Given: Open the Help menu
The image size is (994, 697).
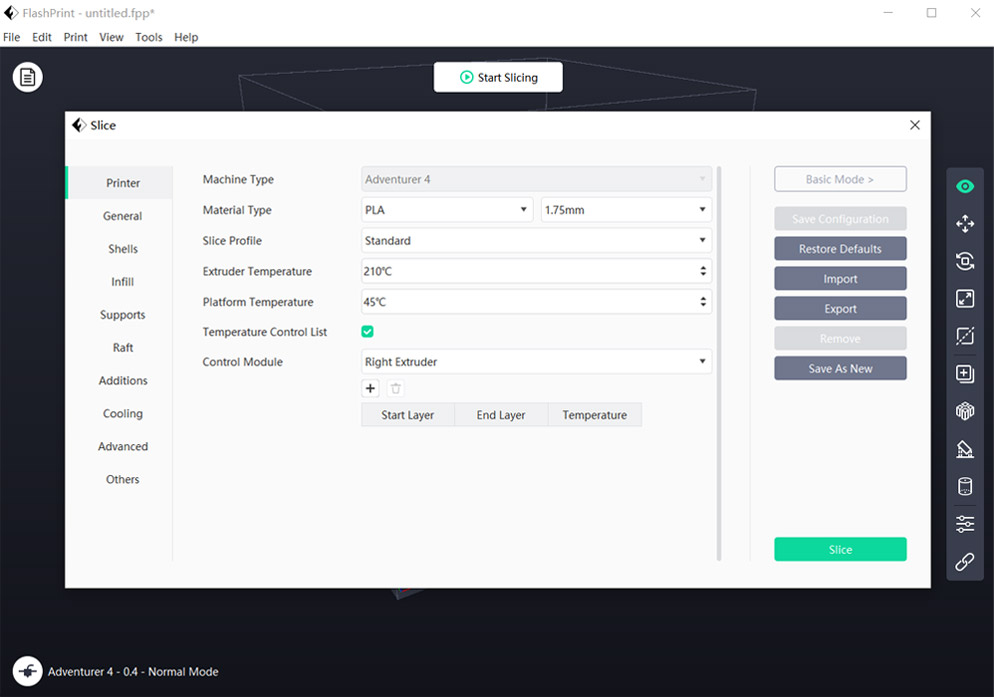Looking at the screenshot, I should [186, 37].
